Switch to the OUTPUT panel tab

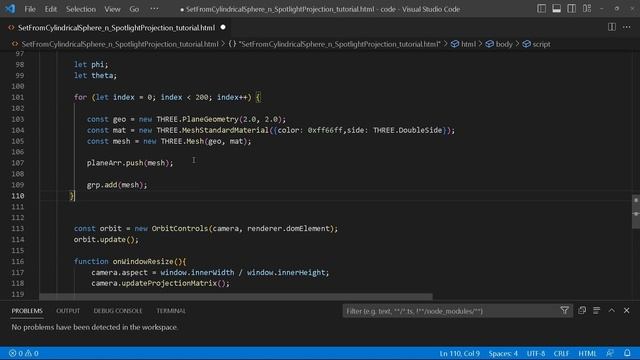click(68, 311)
